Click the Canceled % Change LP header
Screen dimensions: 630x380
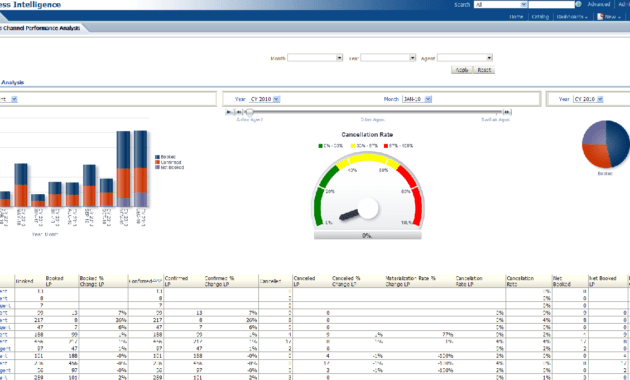(346, 281)
